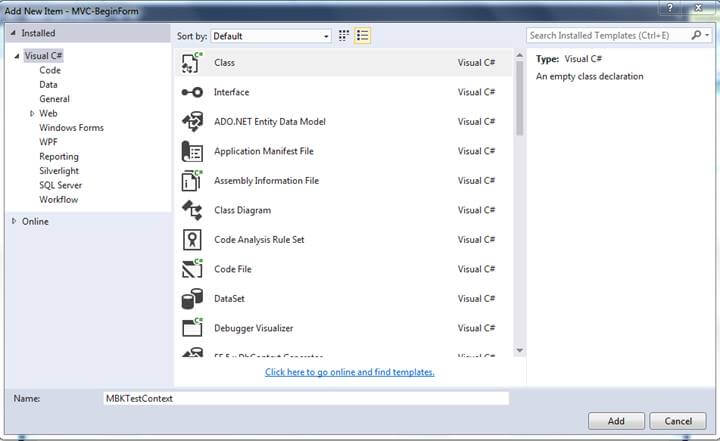
Task: Select the SQL Server category
Action: coord(60,185)
